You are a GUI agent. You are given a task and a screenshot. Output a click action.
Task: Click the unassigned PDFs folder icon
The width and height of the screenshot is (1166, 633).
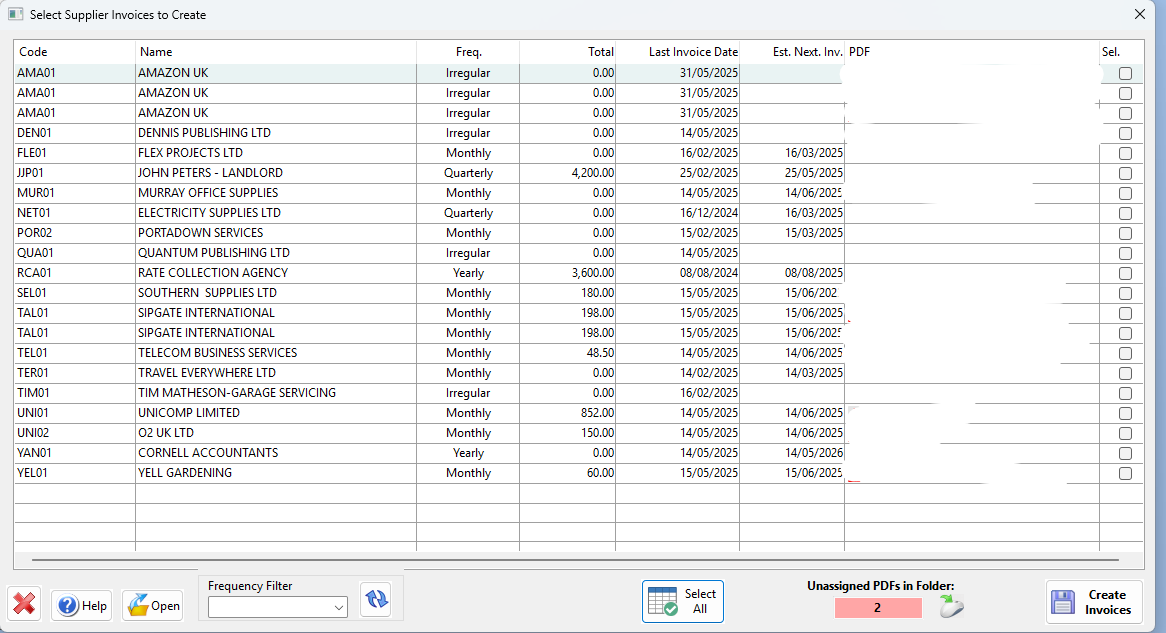(951, 606)
